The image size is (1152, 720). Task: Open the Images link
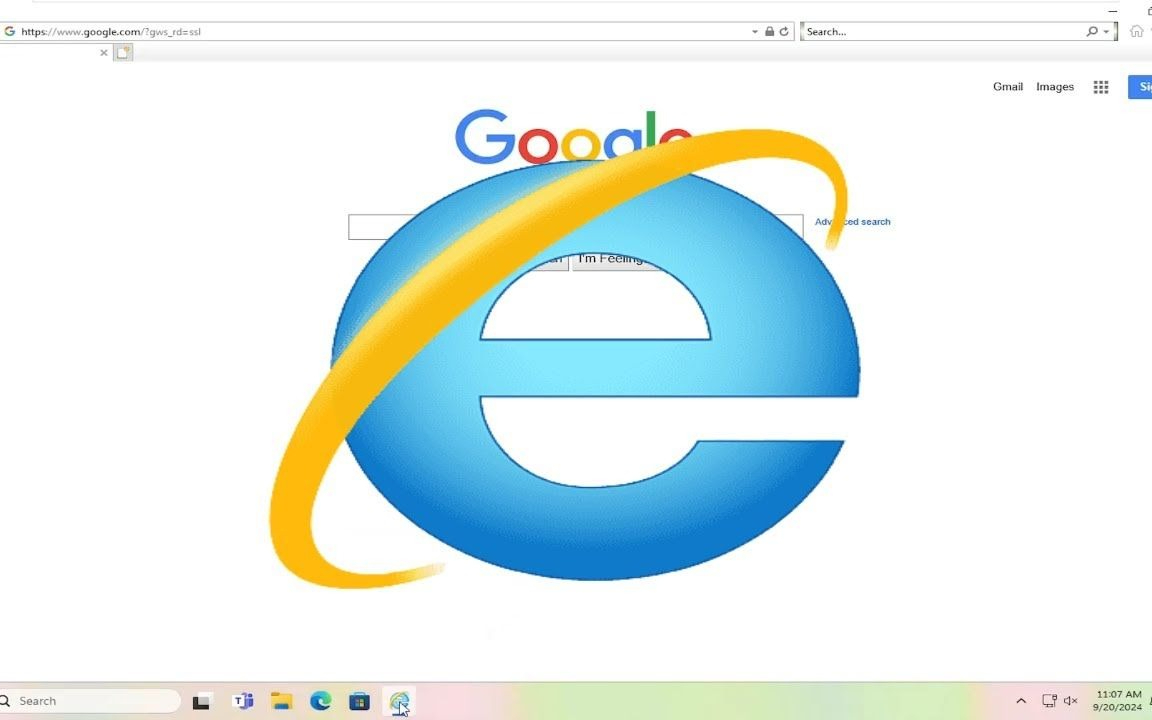pyautogui.click(x=1055, y=87)
